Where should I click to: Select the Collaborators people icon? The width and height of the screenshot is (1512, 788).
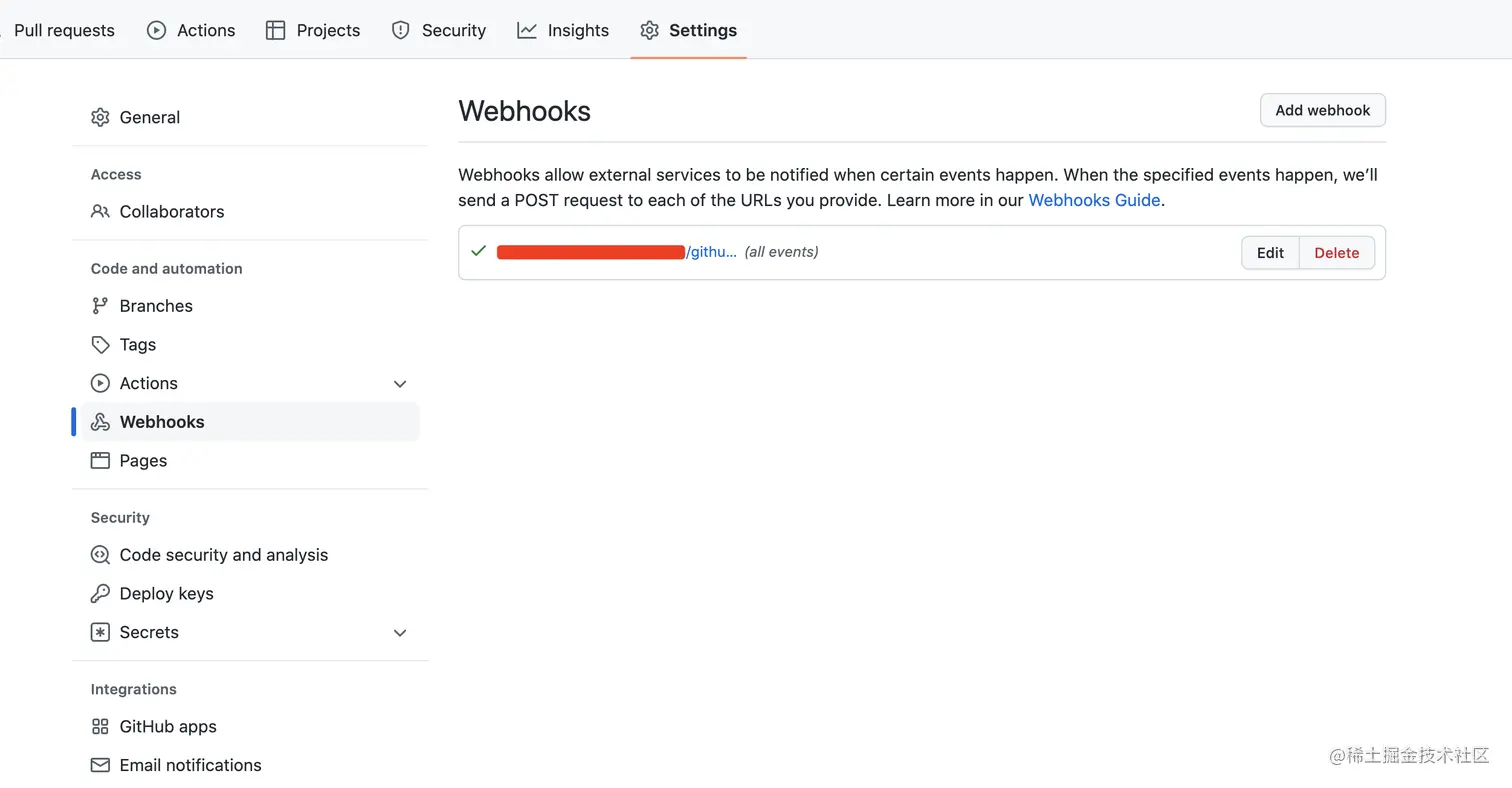[100, 211]
